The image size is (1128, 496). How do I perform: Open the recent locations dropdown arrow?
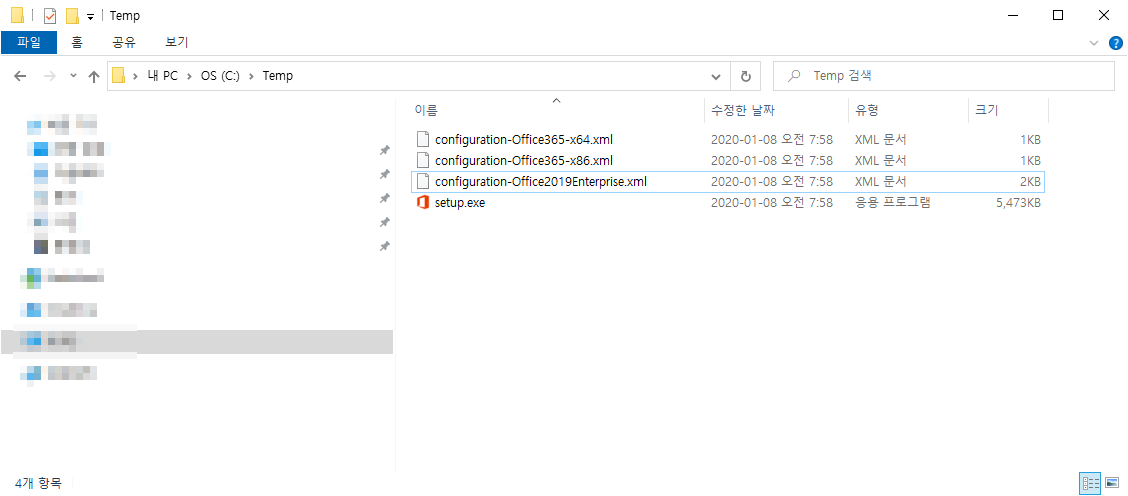pyautogui.click(x=73, y=76)
